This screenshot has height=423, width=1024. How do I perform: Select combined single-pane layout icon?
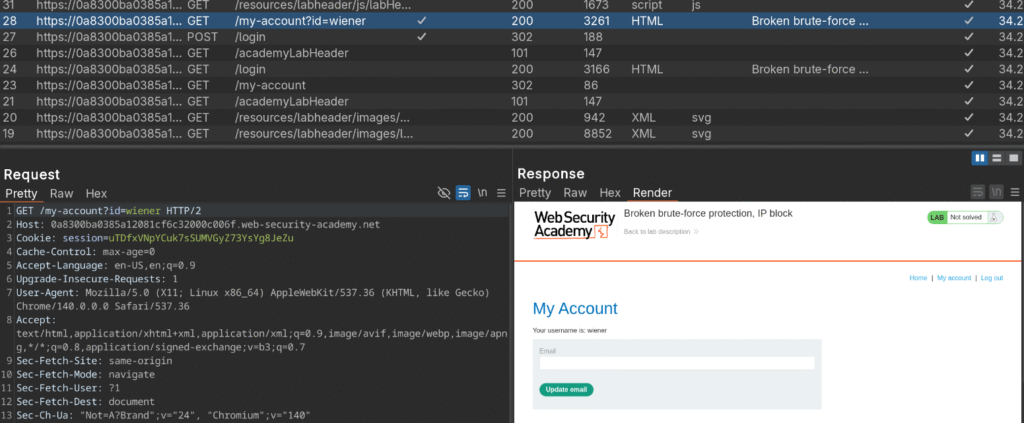[1013, 158]
